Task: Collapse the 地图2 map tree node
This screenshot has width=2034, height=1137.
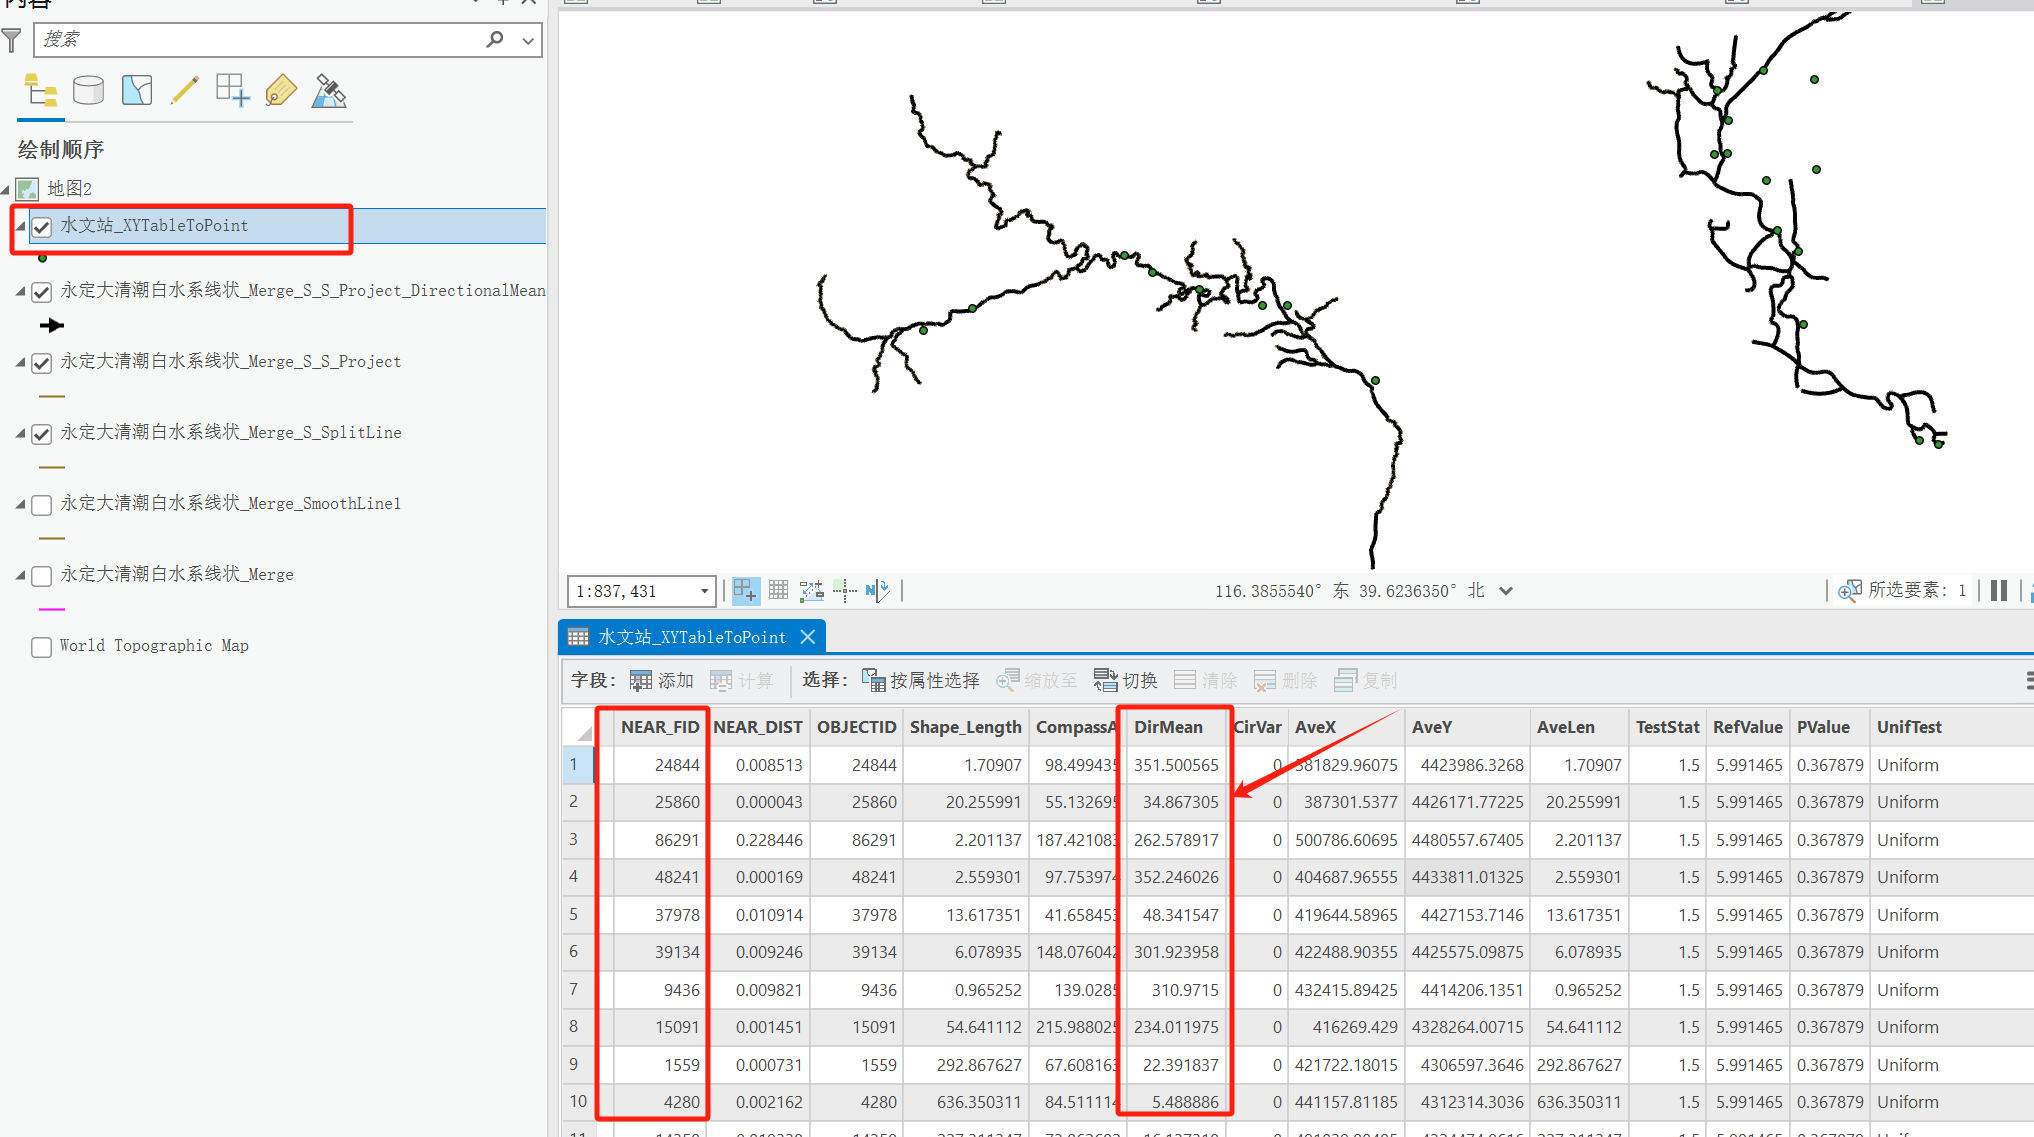Action: point(7,189)
